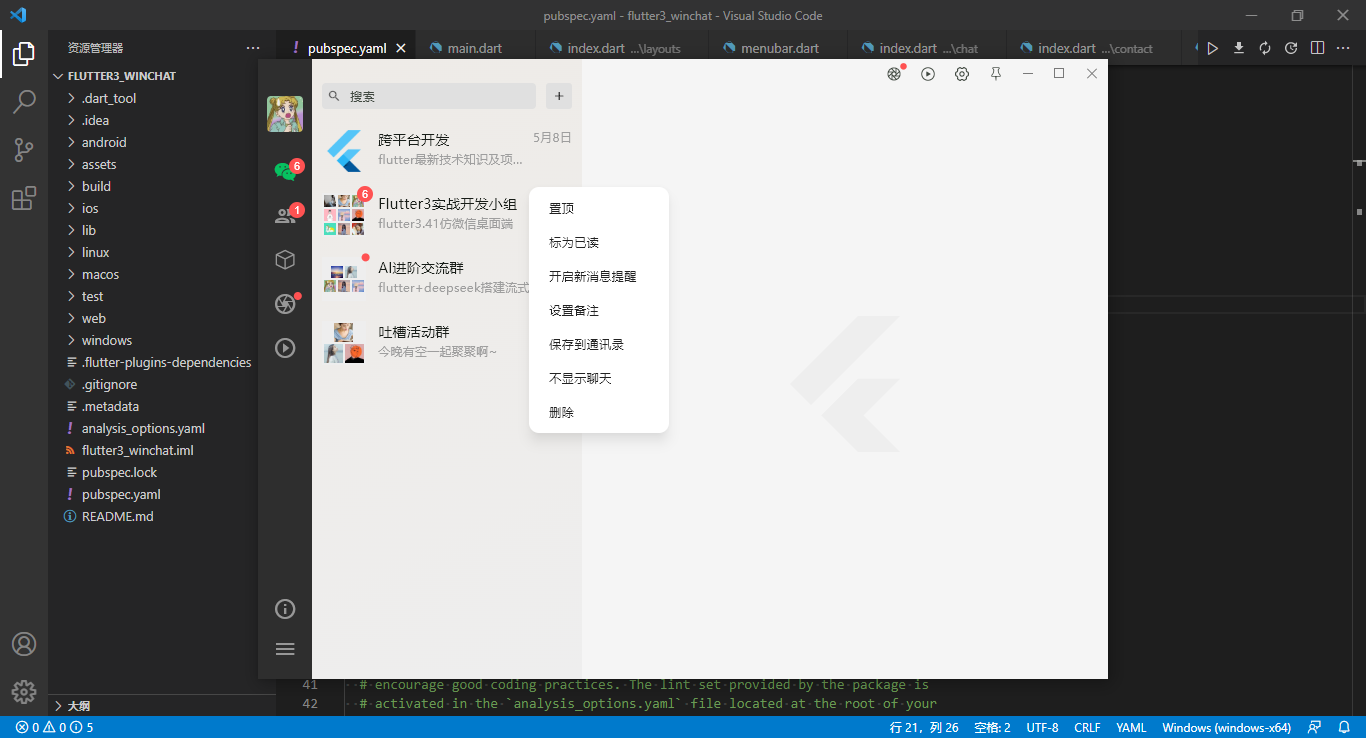This screenshot has width=1366, height=738.
Task: Open the video play icon in sidebar
Action: pyautogui.click(x=285, y=348)
